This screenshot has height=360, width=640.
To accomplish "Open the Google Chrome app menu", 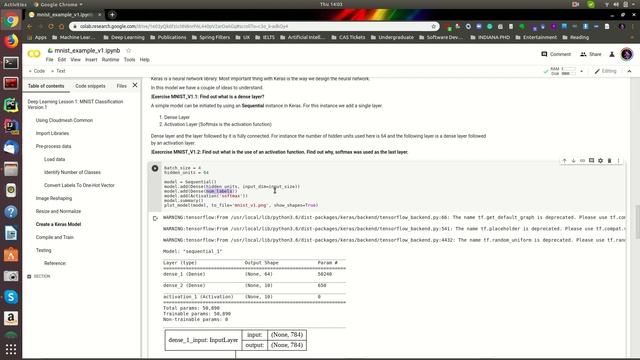I will [x=58, y=4].
